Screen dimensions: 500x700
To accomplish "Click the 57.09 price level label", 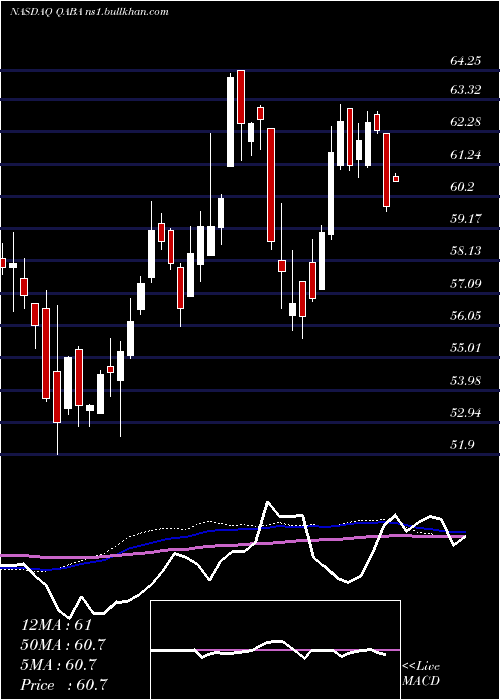I will (466, 283).
